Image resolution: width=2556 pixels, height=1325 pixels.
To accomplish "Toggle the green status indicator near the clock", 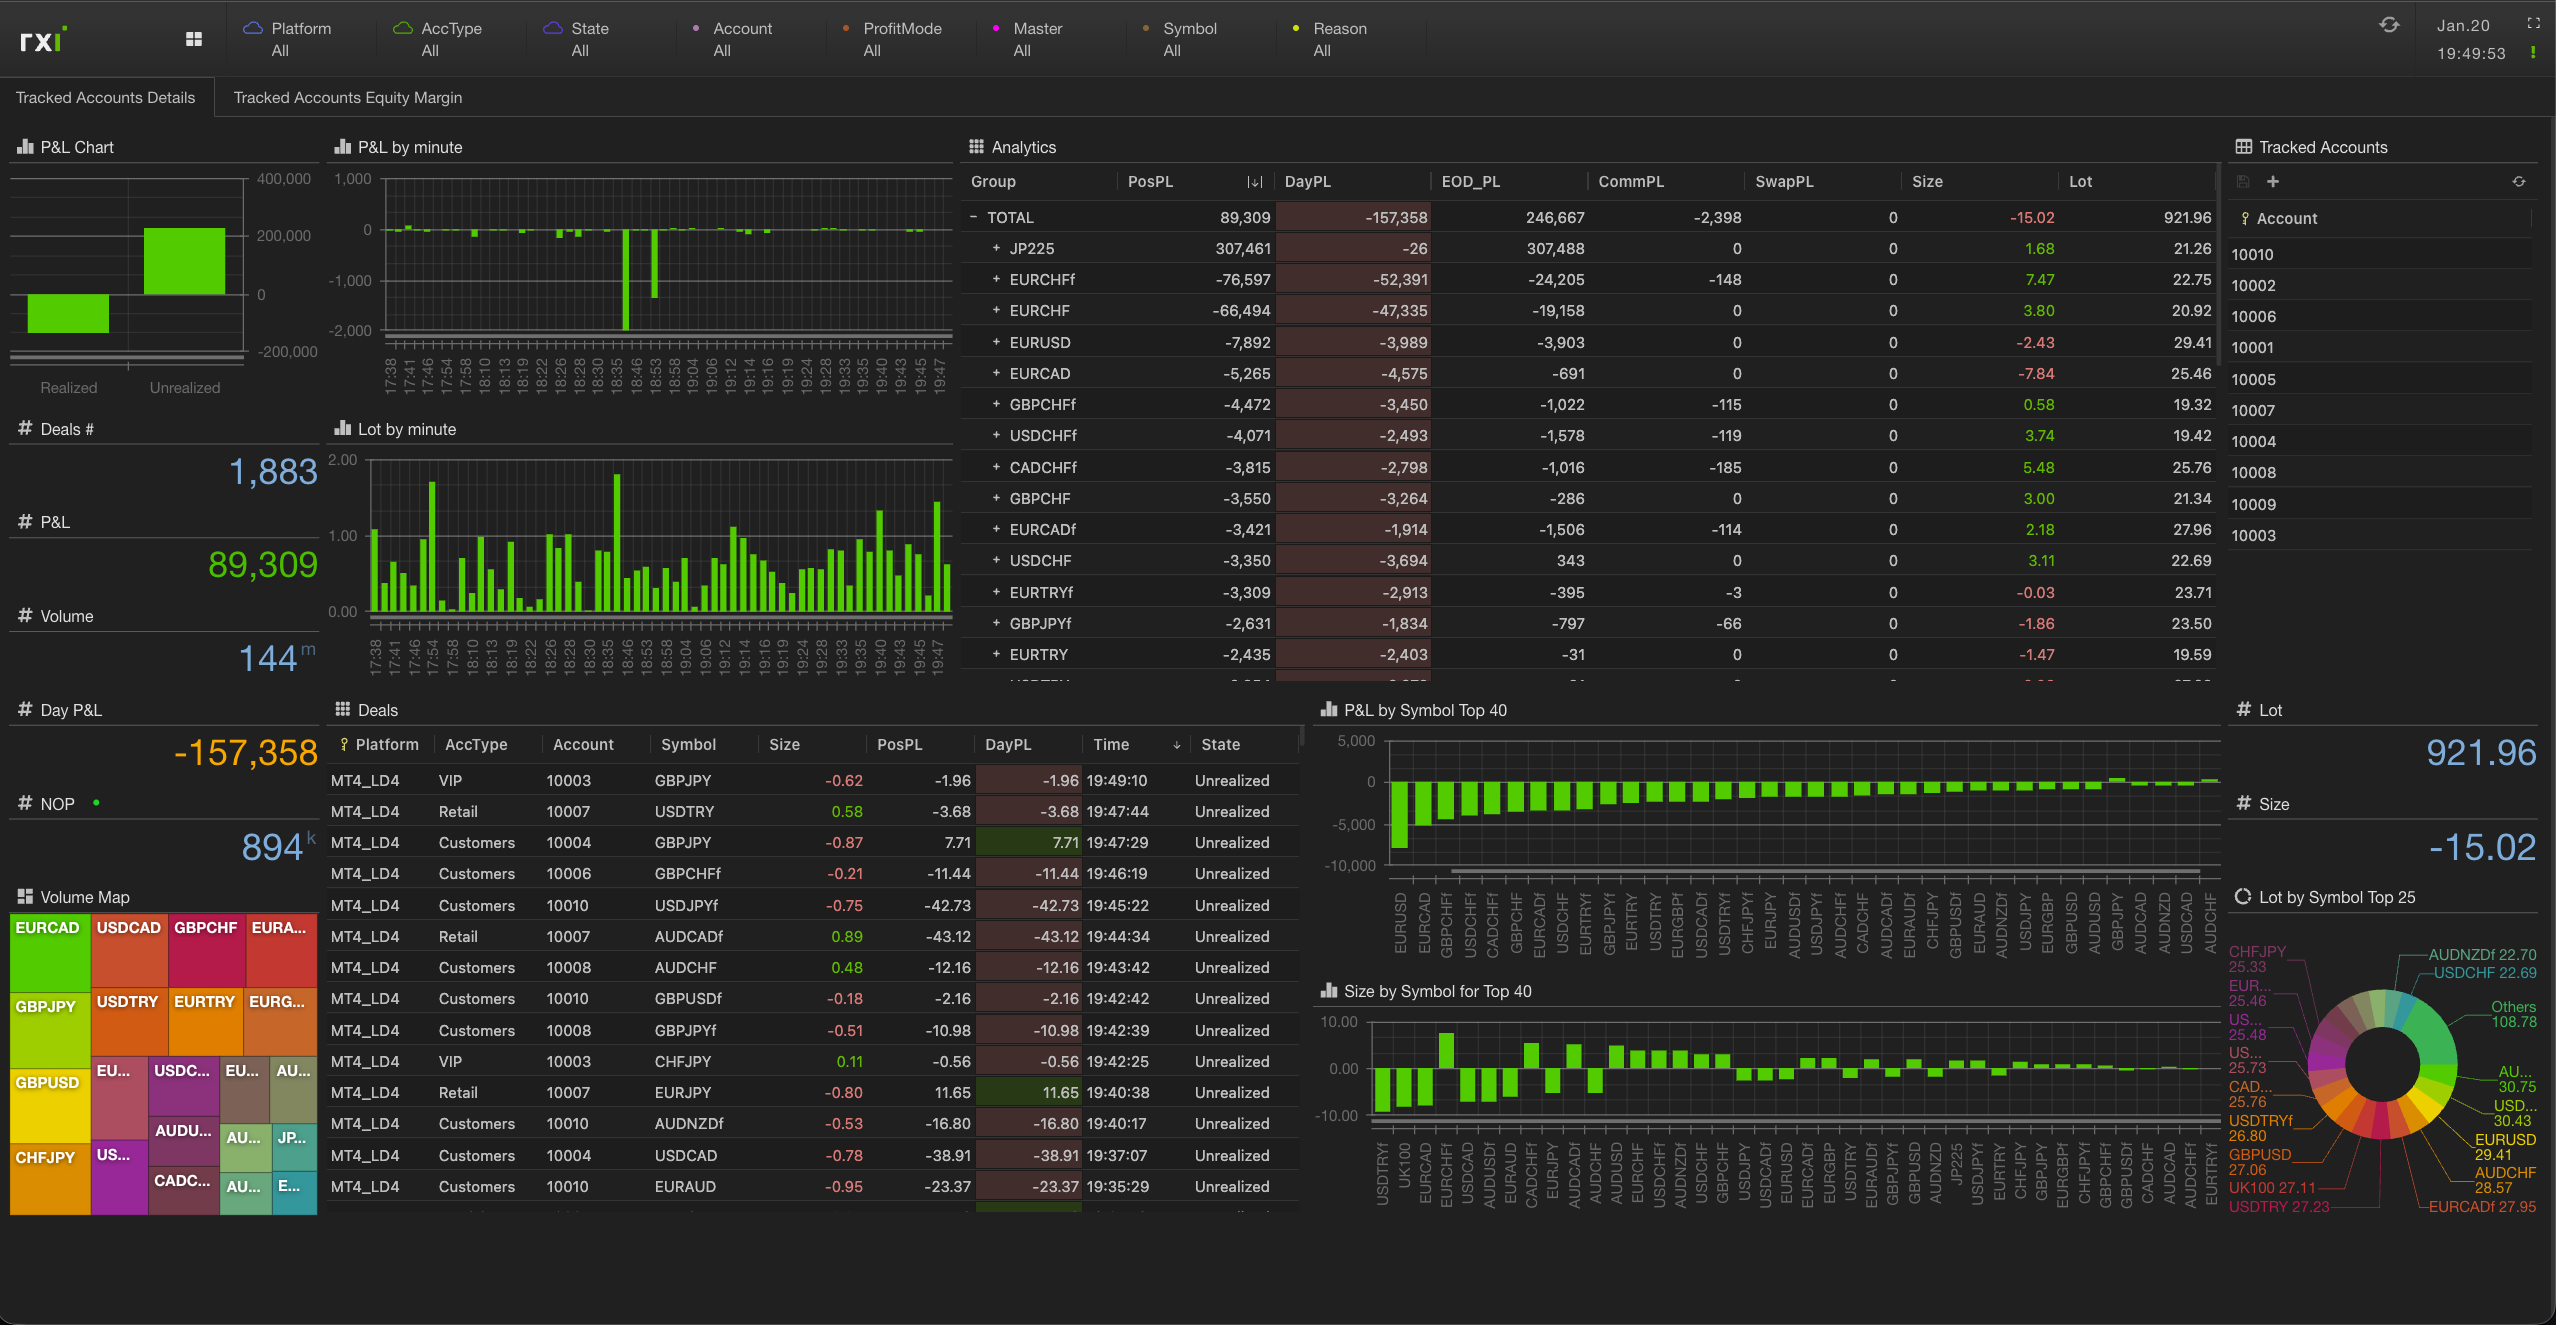I will [2534, 52].
